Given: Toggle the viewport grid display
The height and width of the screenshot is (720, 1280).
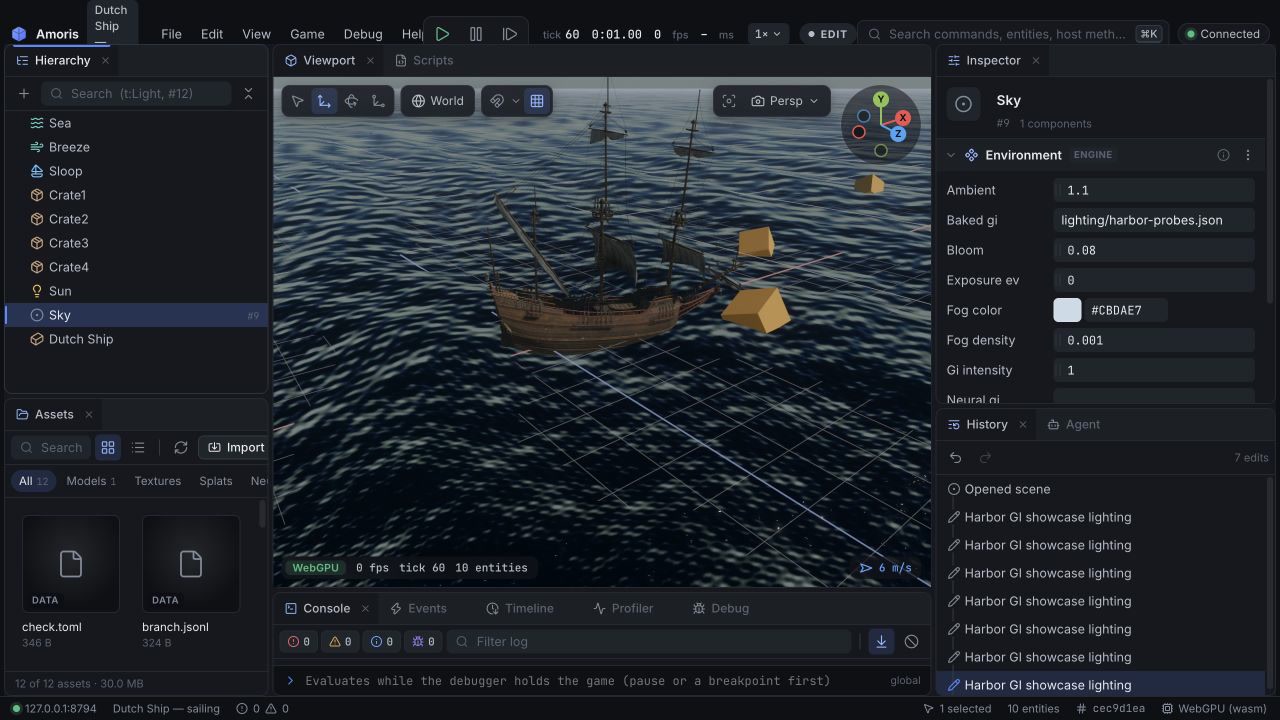Looking at the screenshot, I should 537,101.
